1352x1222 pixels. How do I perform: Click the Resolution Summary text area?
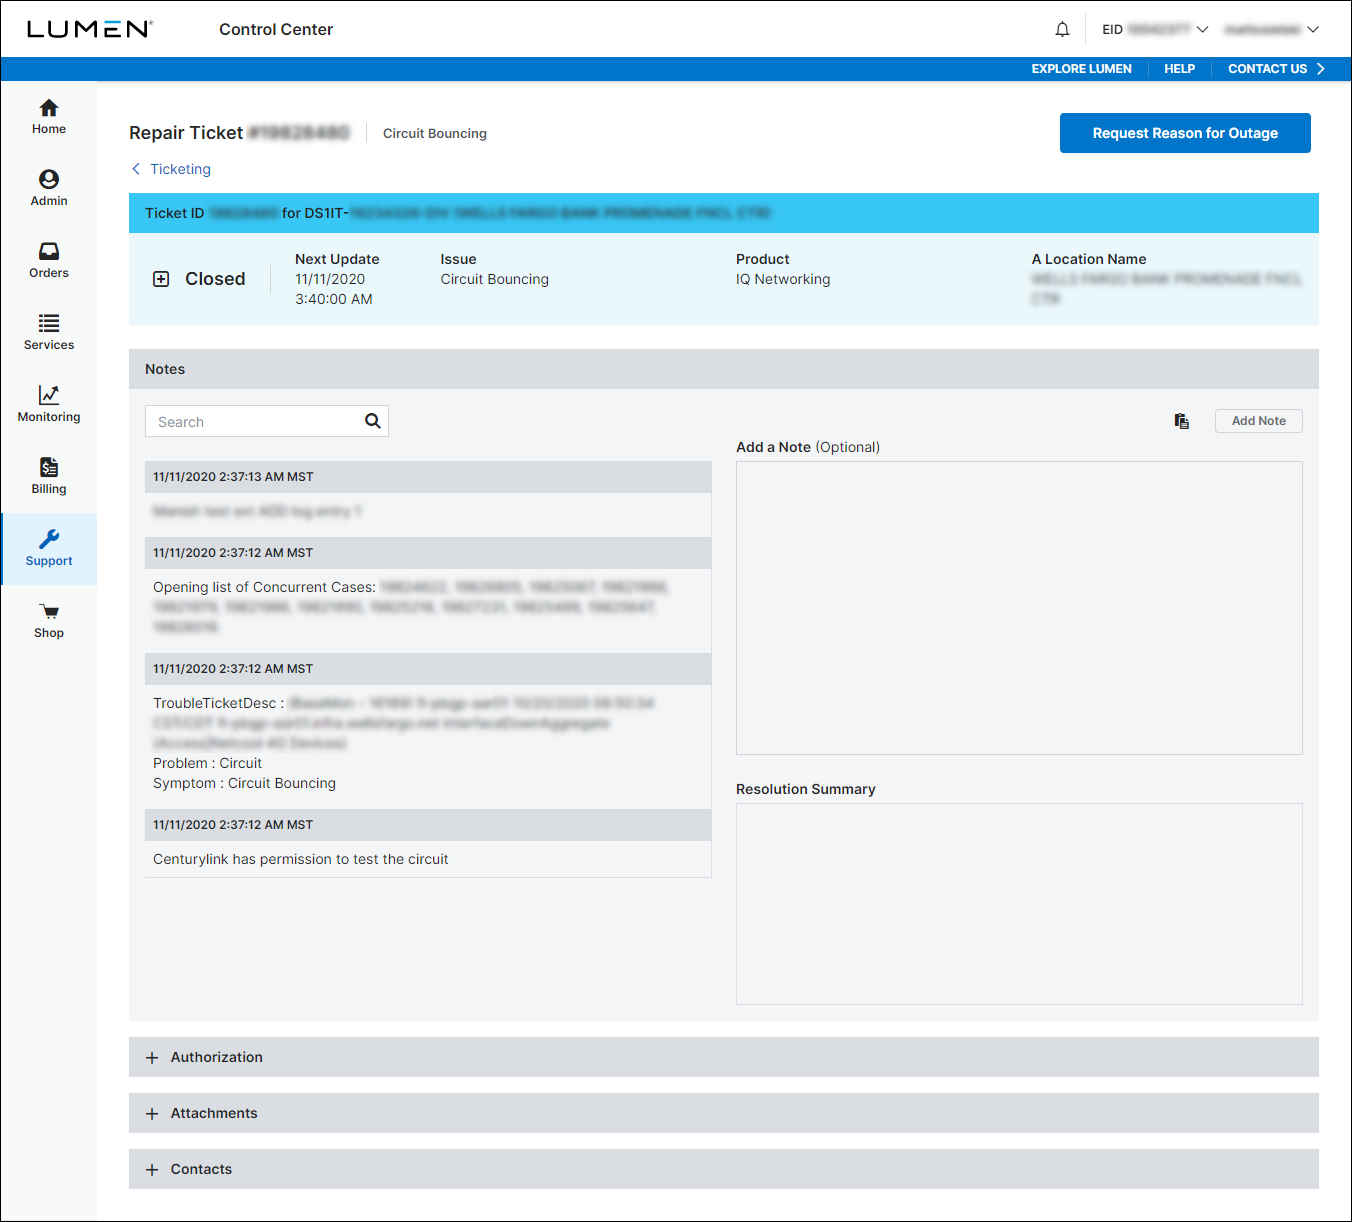[x=1019, y=904]
